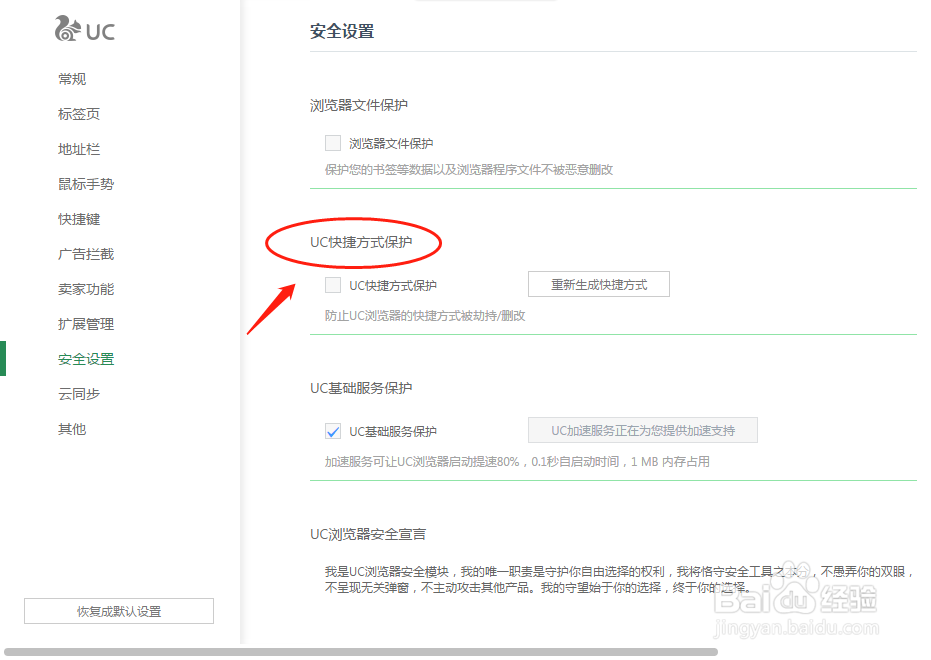This screenshot has height=660, width=931.
Task: Click the horizontal scrollbar at bottom
Action: pyautogui.click(x=361, y=652)
